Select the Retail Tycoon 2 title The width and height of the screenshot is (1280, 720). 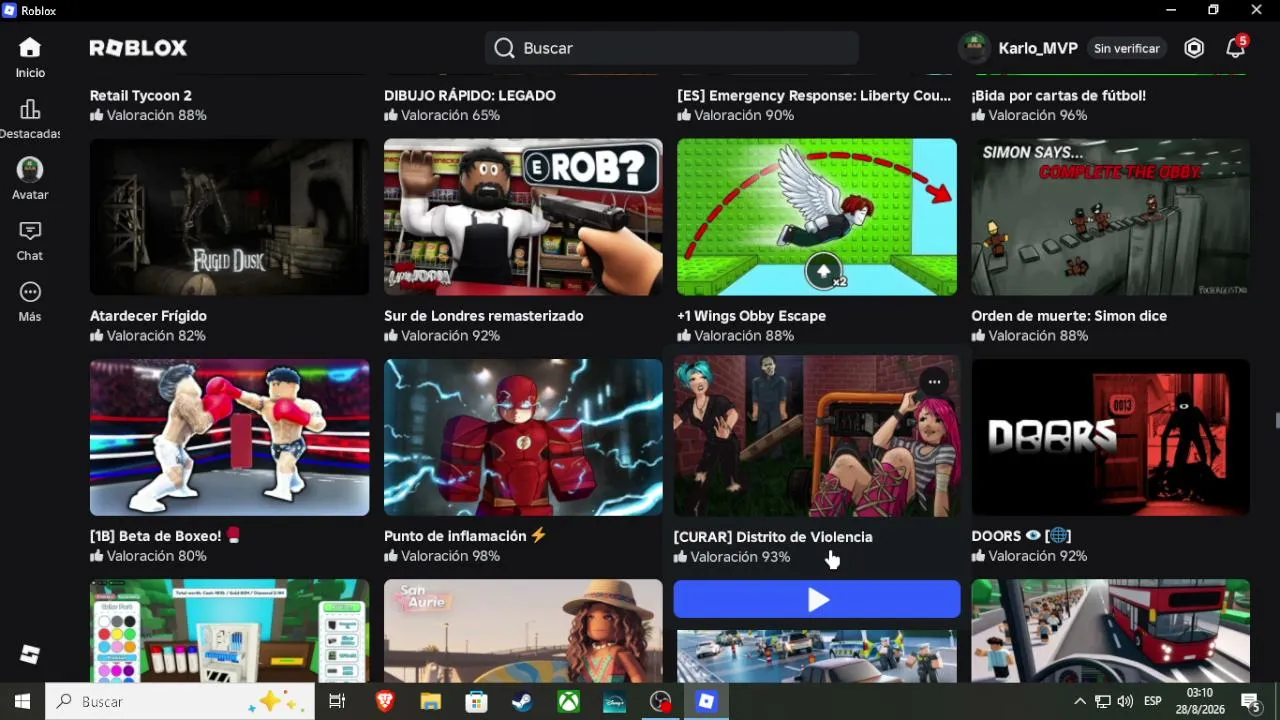pos(141,95)
